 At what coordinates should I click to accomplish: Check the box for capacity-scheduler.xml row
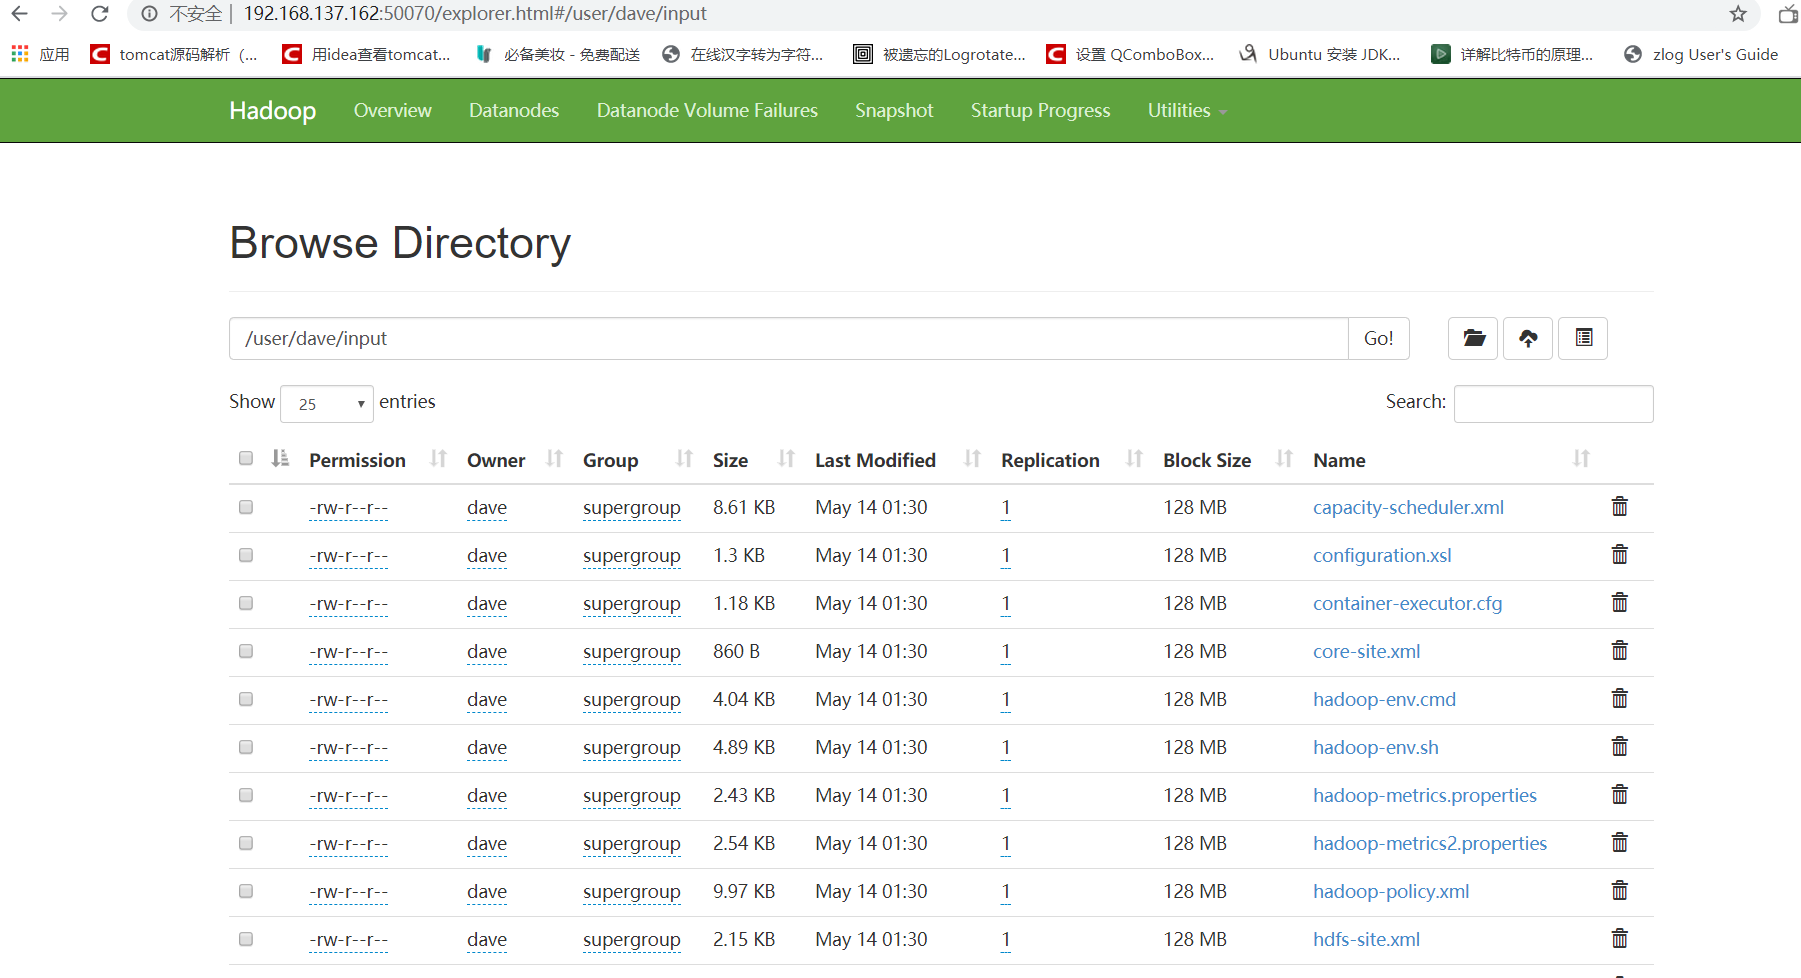246,507
